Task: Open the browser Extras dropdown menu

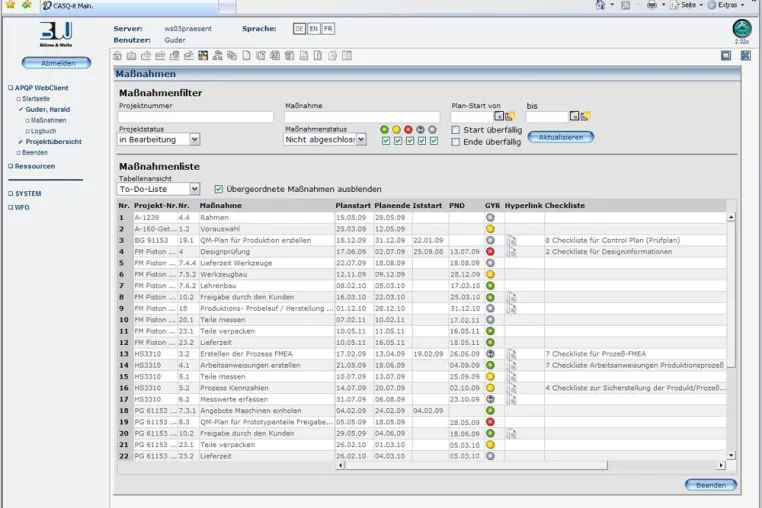Action: point(727,5)
